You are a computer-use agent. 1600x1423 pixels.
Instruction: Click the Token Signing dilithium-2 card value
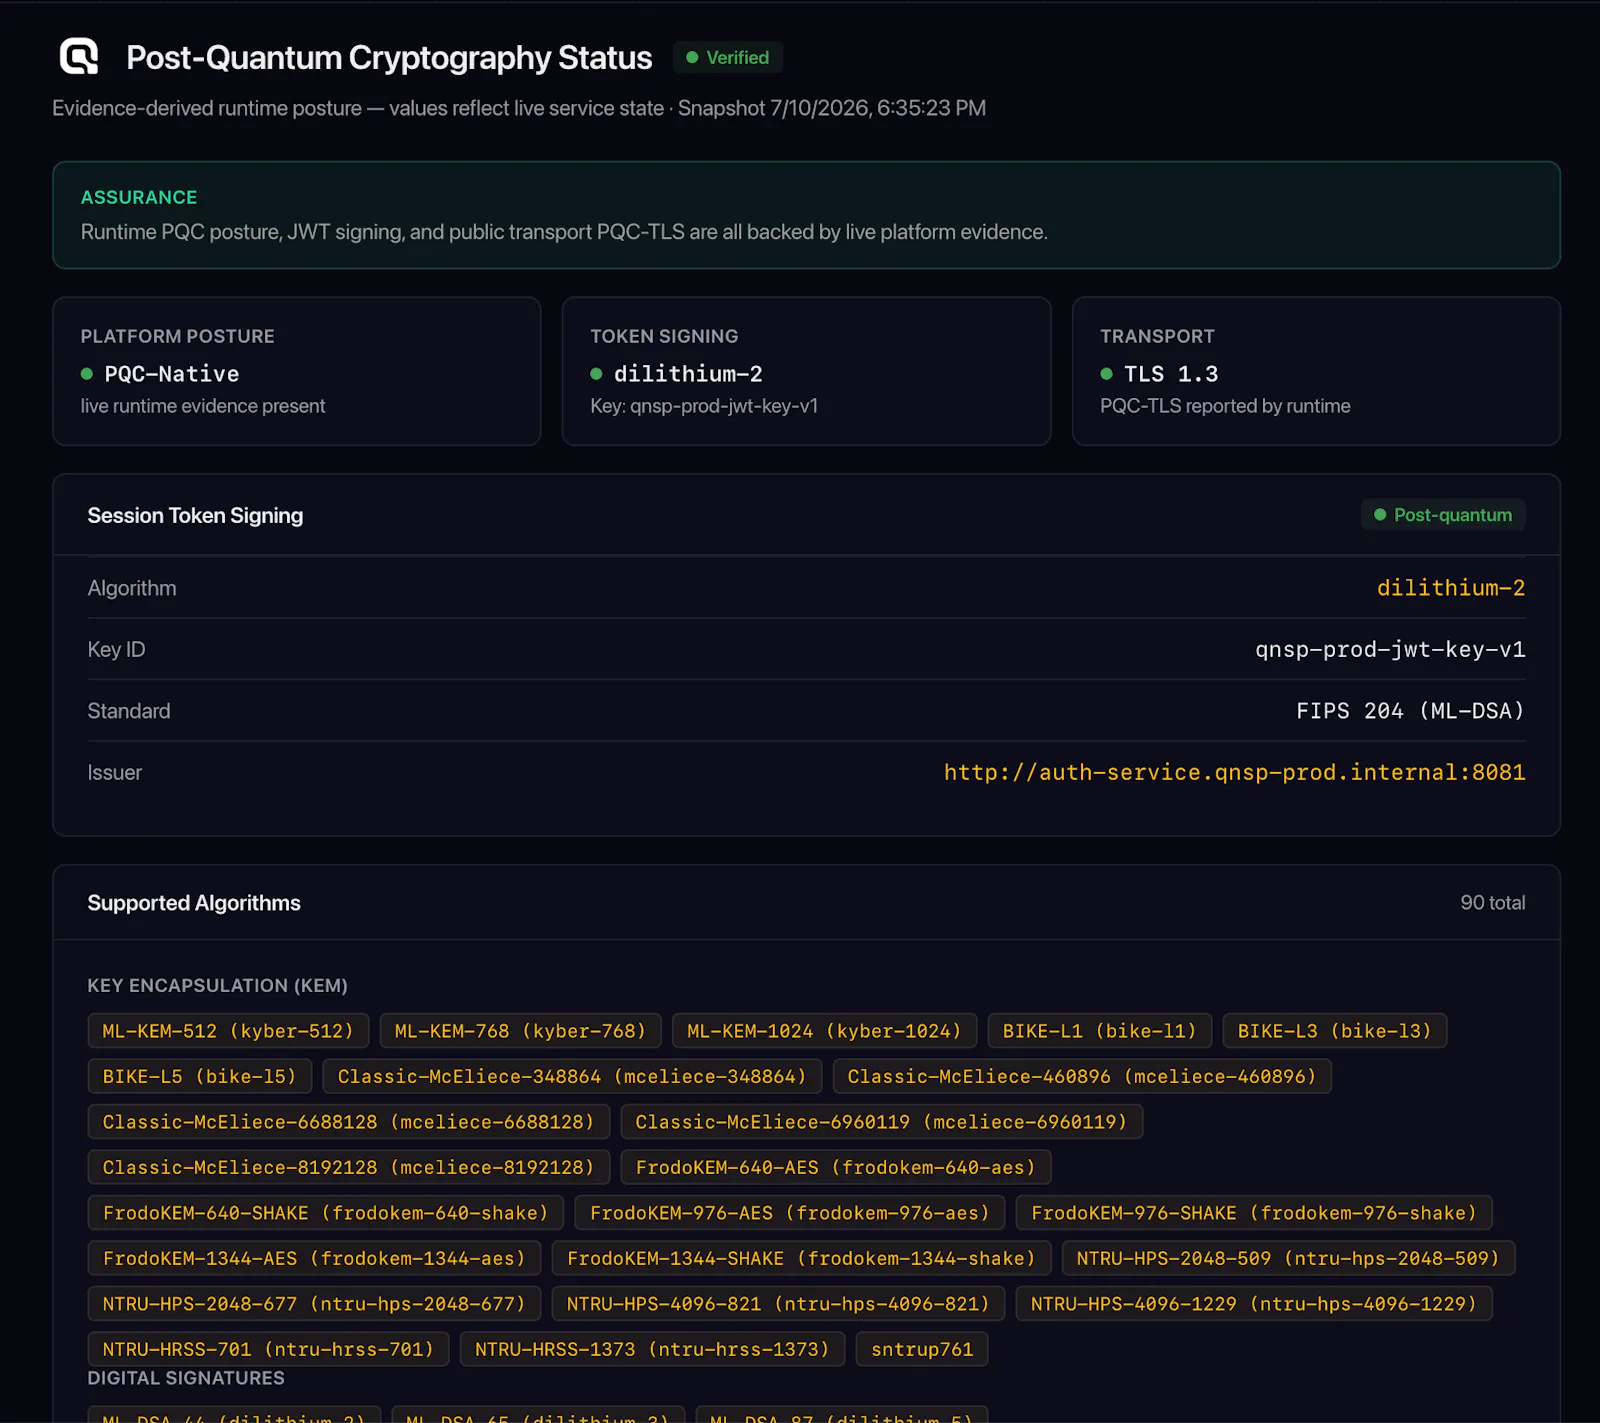[688, 374]
